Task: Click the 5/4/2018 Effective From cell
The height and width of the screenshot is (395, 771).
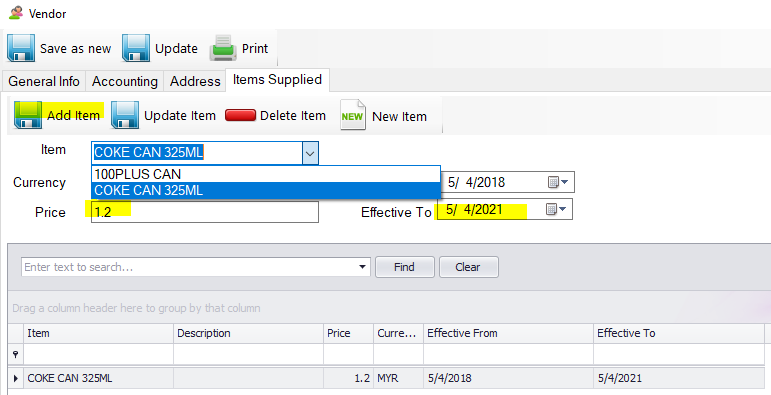Action: [x=508, y=378]
